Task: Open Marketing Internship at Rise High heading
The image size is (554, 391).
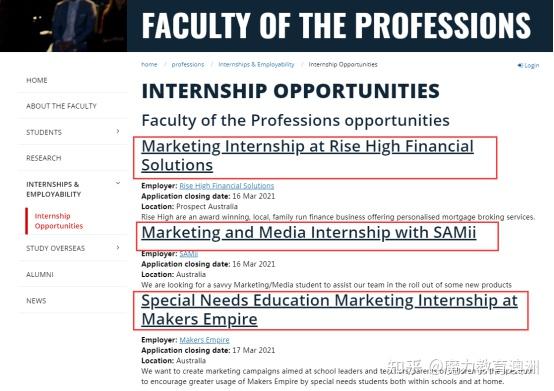Action: [307, 156]
